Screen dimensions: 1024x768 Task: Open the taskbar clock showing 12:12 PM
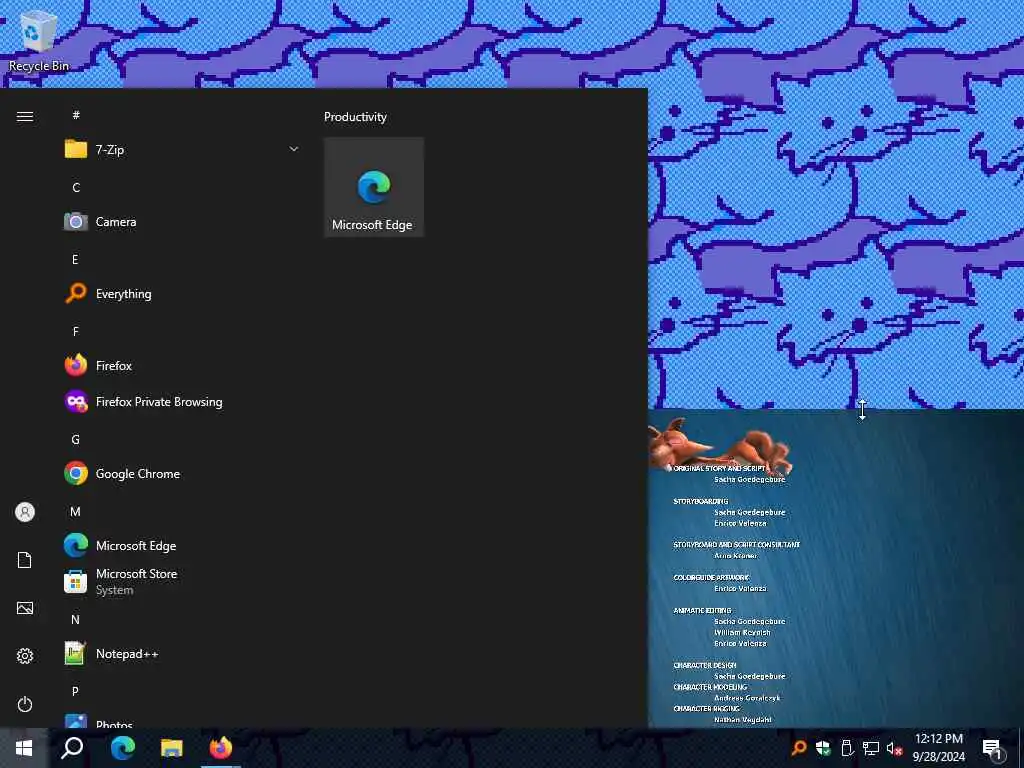pyautogui.click(x=938, y=748)
